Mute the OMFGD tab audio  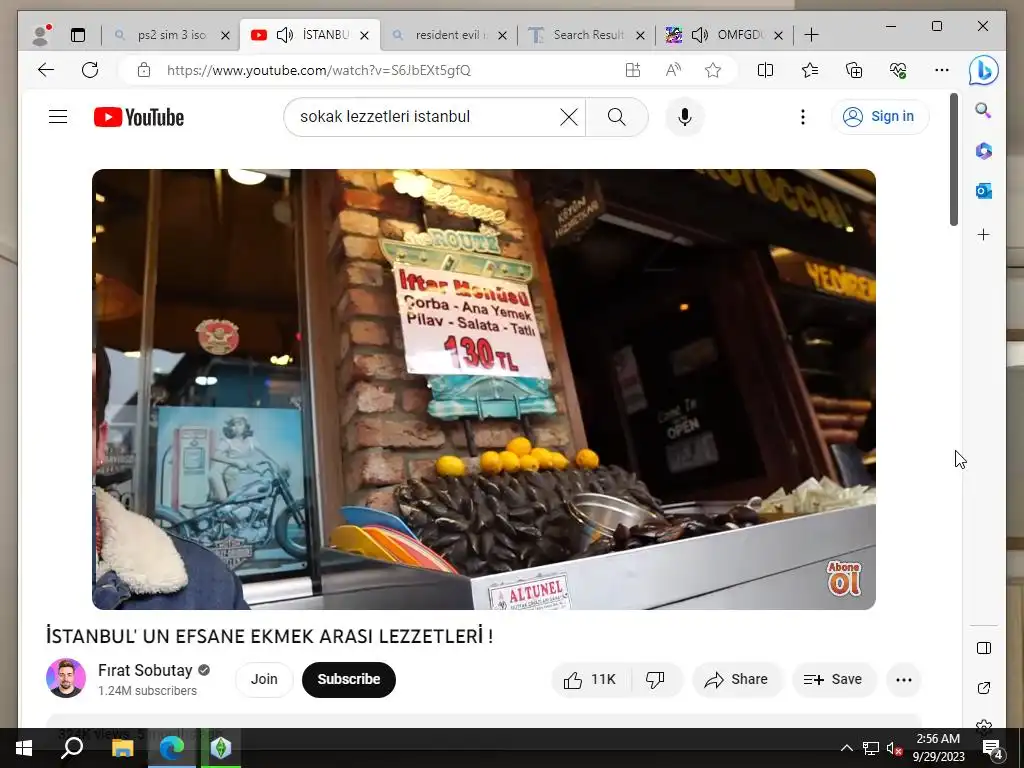699,35
